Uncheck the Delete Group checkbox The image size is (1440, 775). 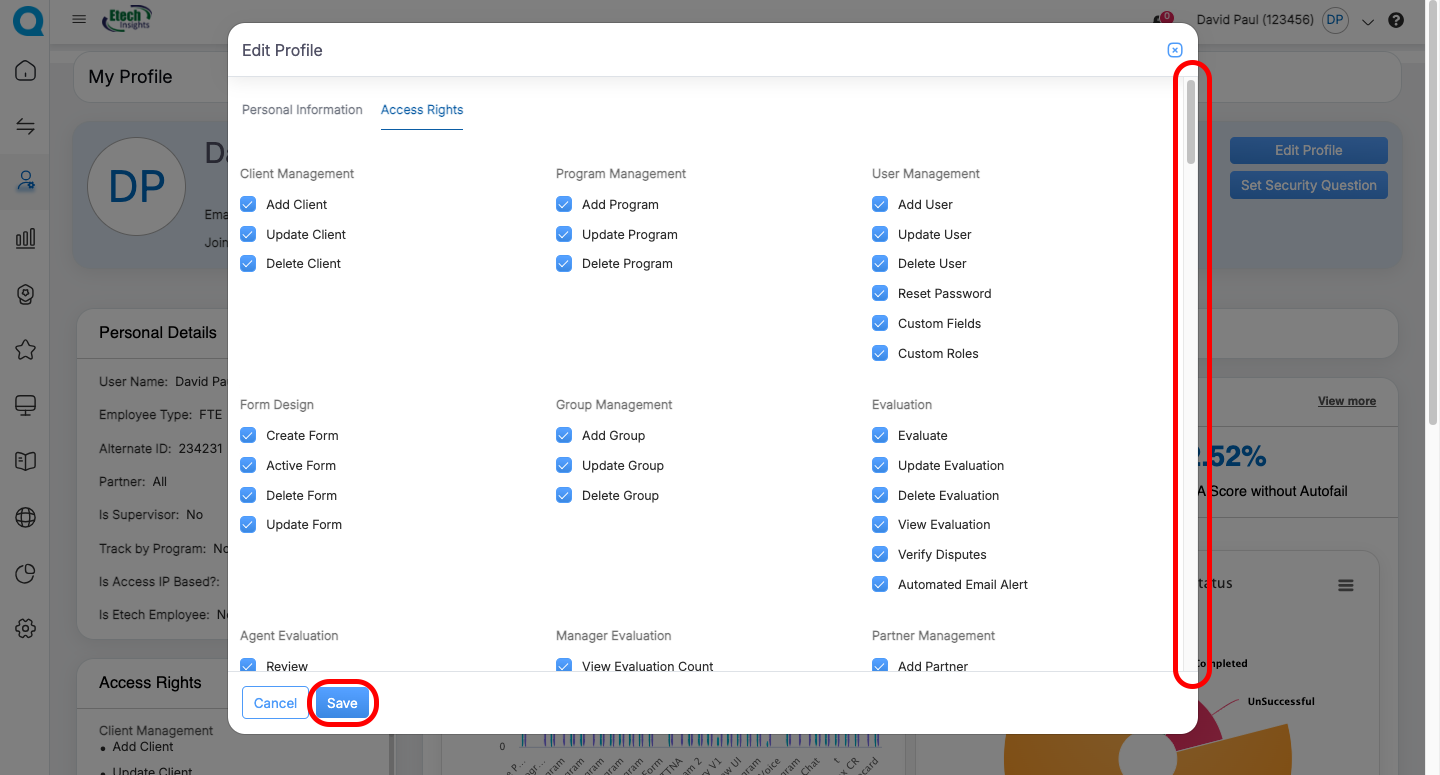coord(564,495)
